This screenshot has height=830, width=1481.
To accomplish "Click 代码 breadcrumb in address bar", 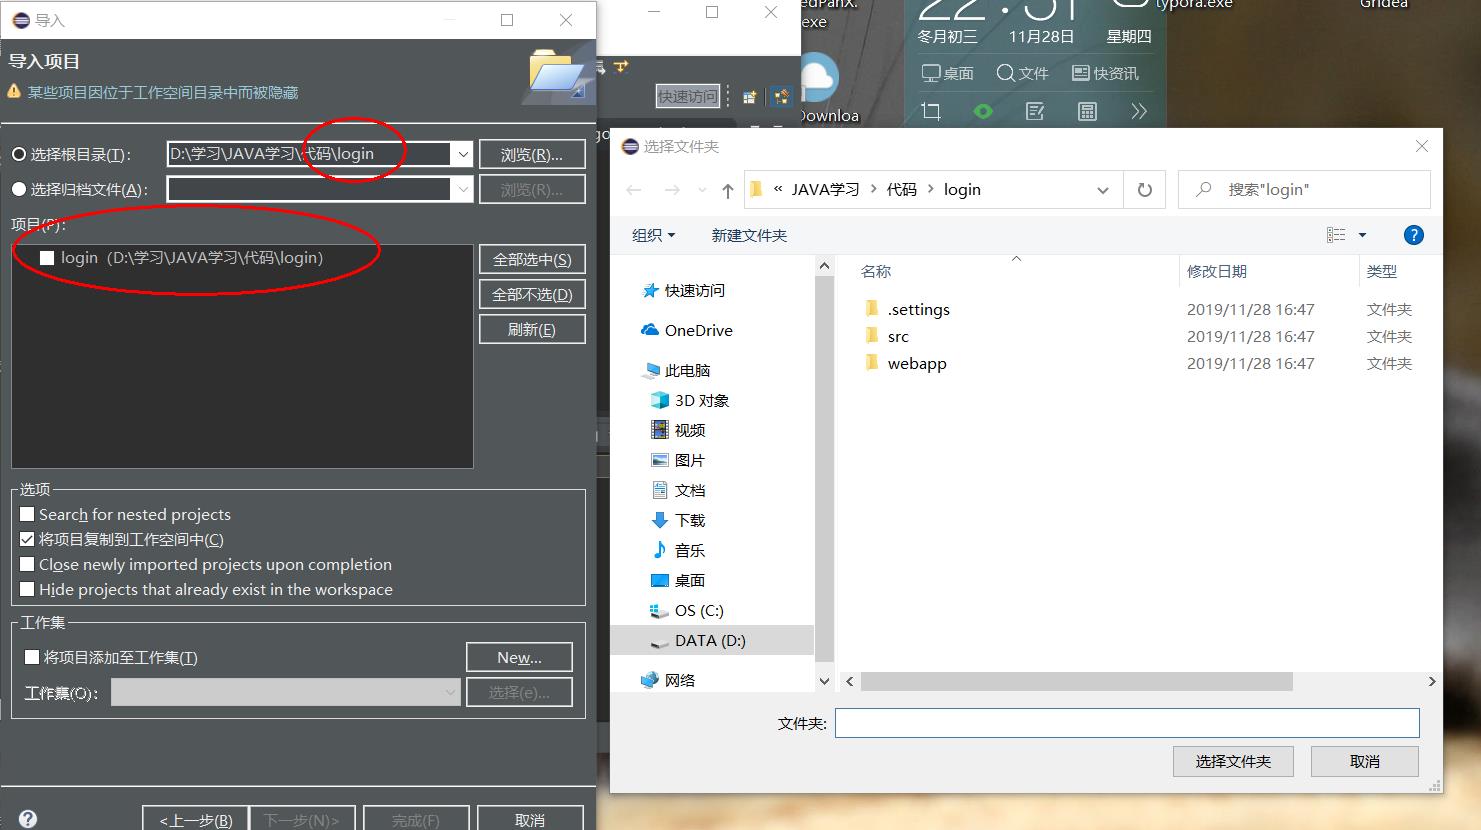I will (x=902, y=190).
